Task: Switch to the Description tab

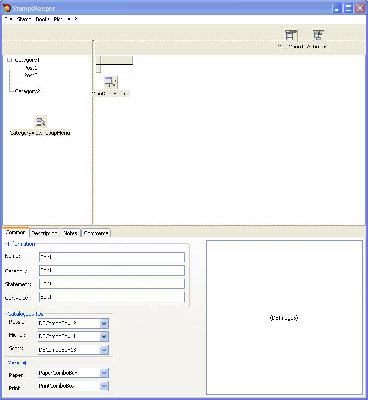Action: (x=45, y=233)
